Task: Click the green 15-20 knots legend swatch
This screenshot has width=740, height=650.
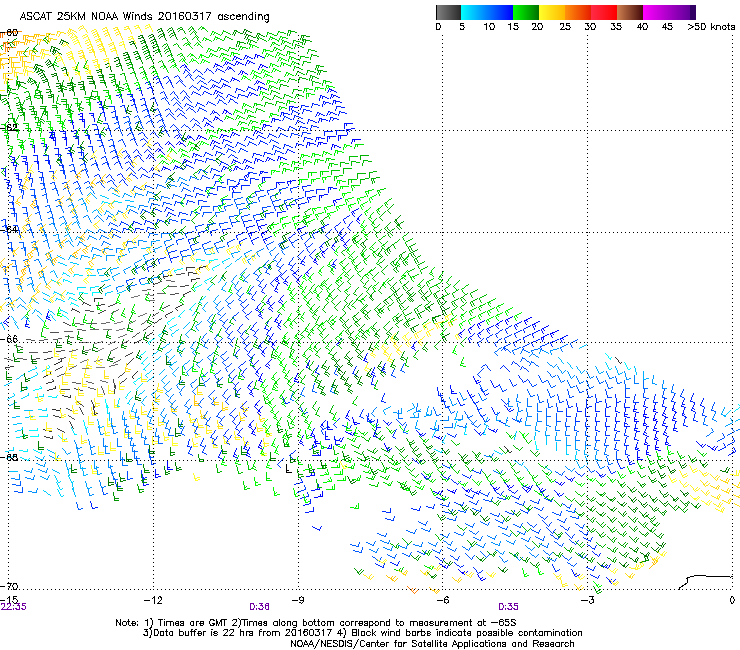Action: tap(526, 12)
